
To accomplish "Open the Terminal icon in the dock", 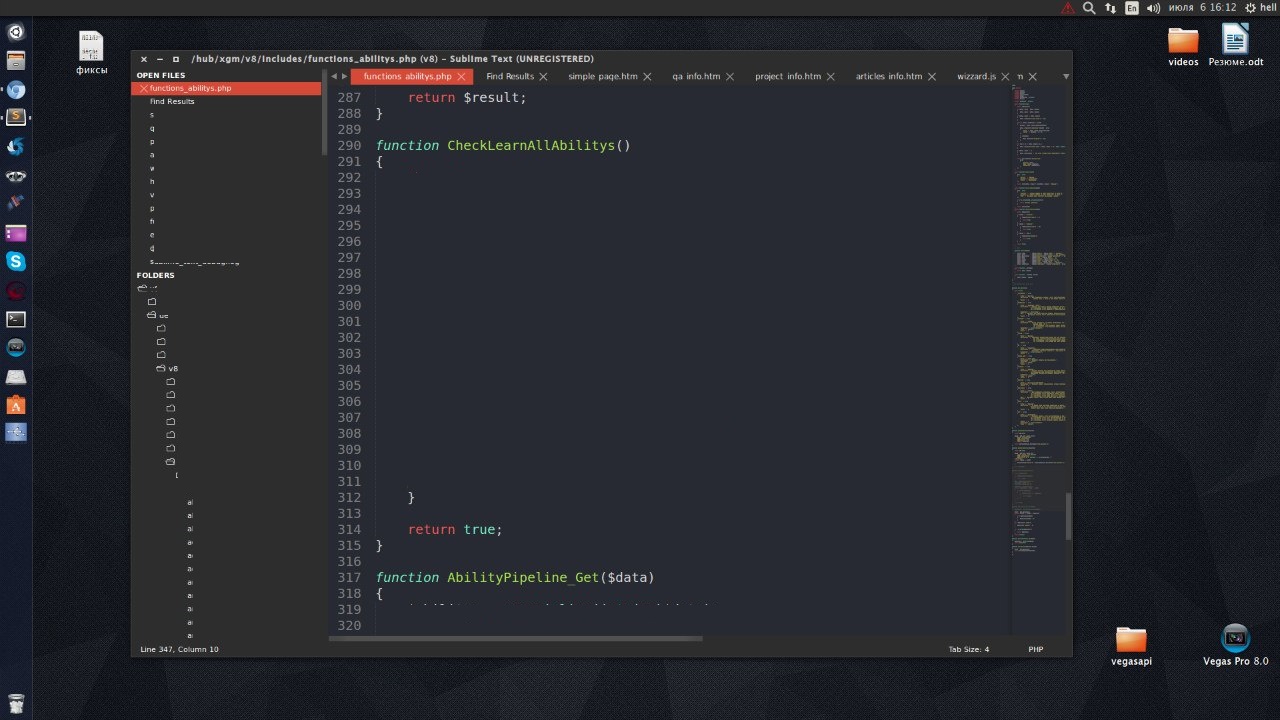I will click(16, 320).
